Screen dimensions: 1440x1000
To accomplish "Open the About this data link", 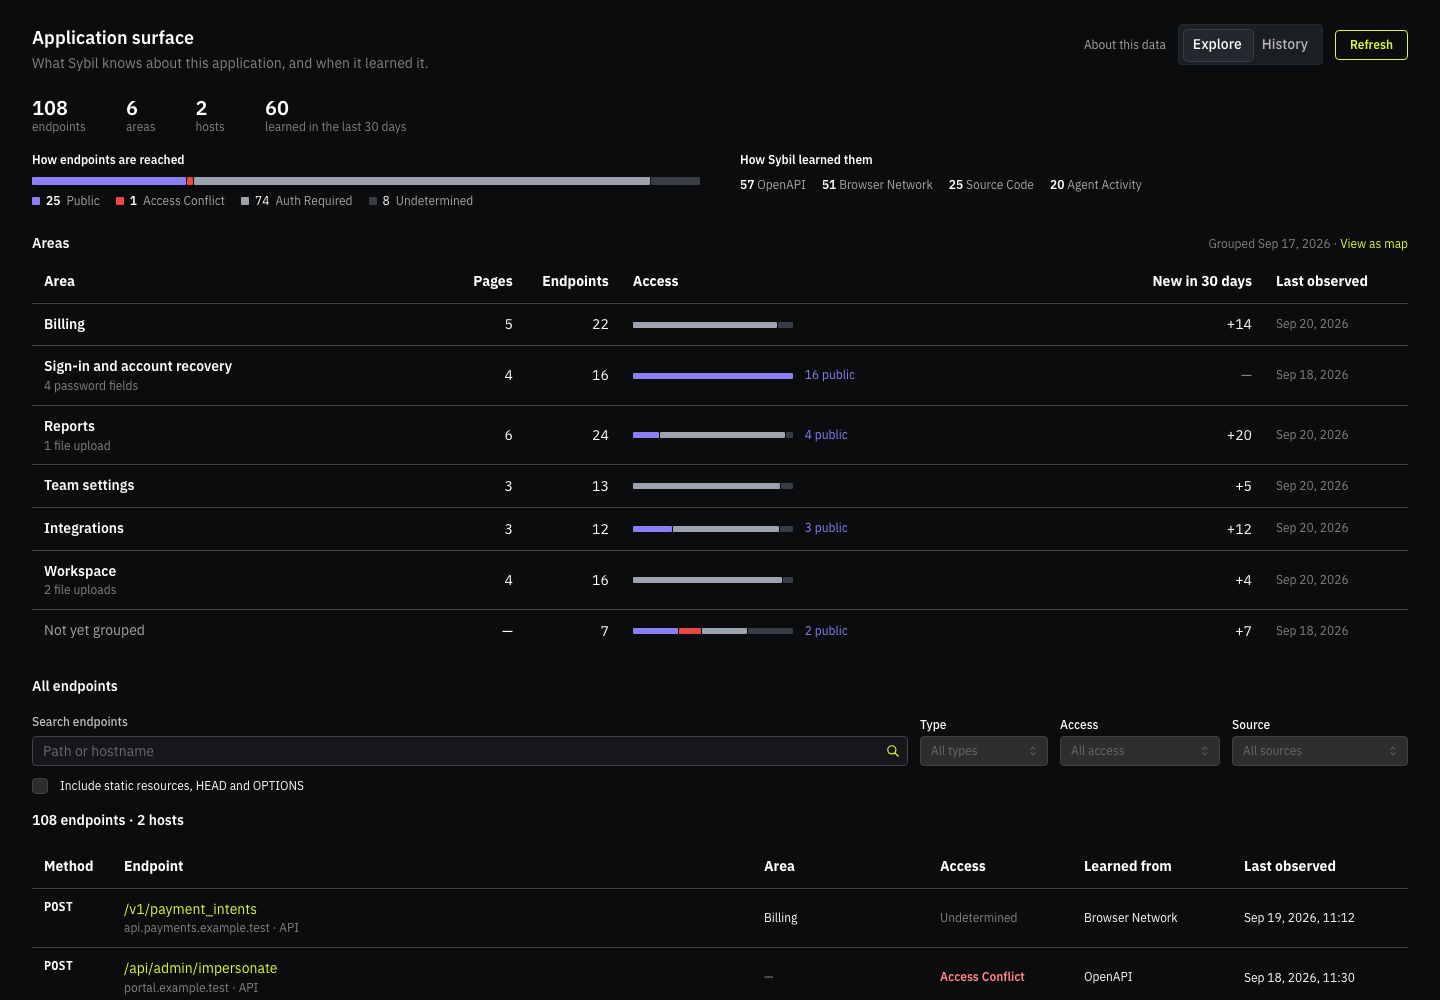I will click(x=1125, y=45).
